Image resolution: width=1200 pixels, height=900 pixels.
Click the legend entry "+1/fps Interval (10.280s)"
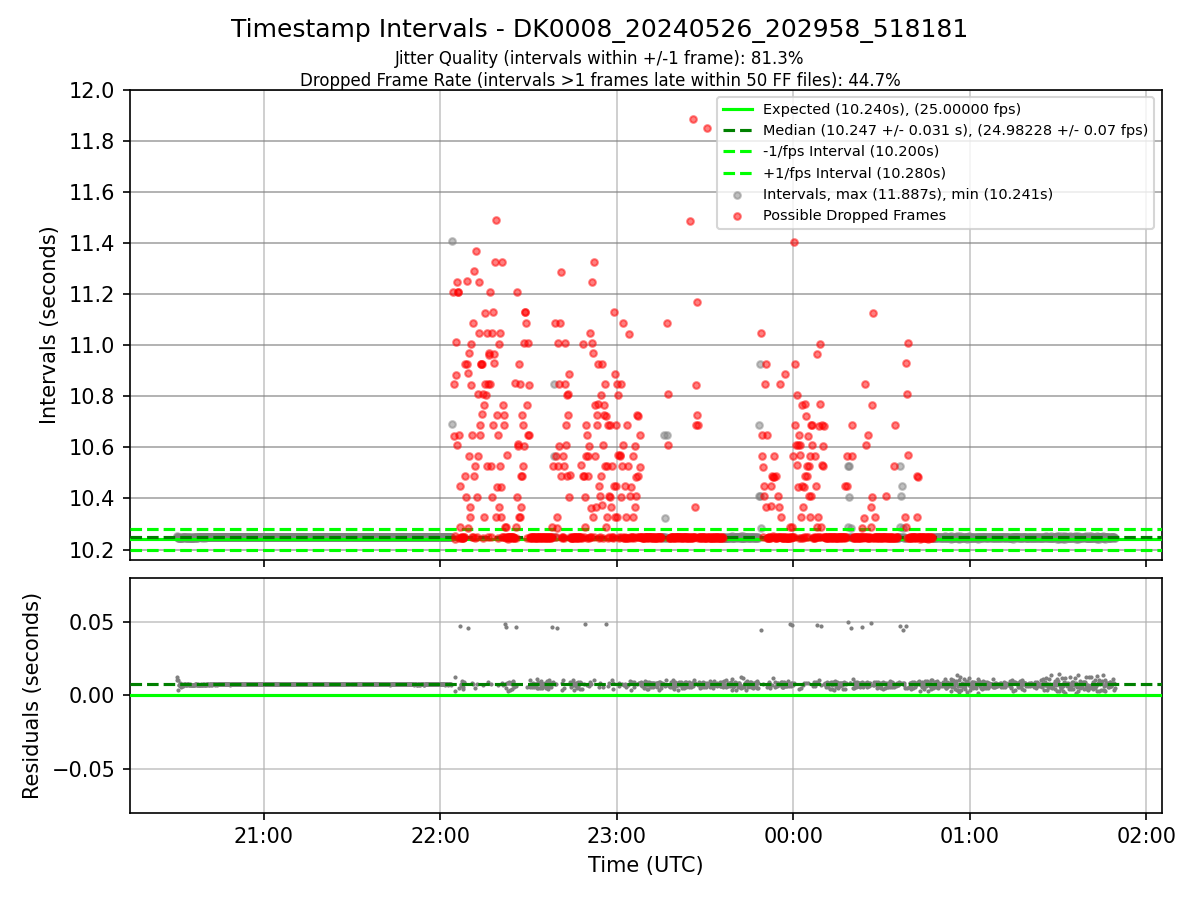(854, 172)
